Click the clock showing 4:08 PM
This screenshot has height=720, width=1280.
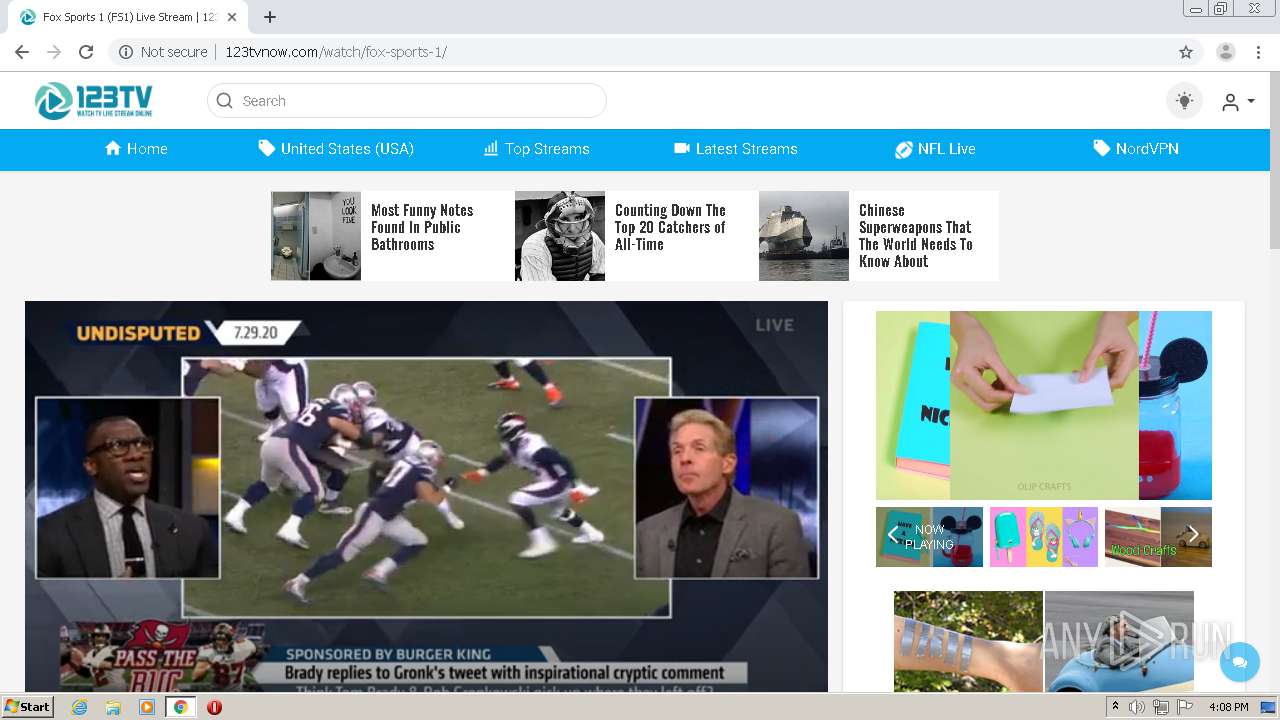pos(1228,707)
